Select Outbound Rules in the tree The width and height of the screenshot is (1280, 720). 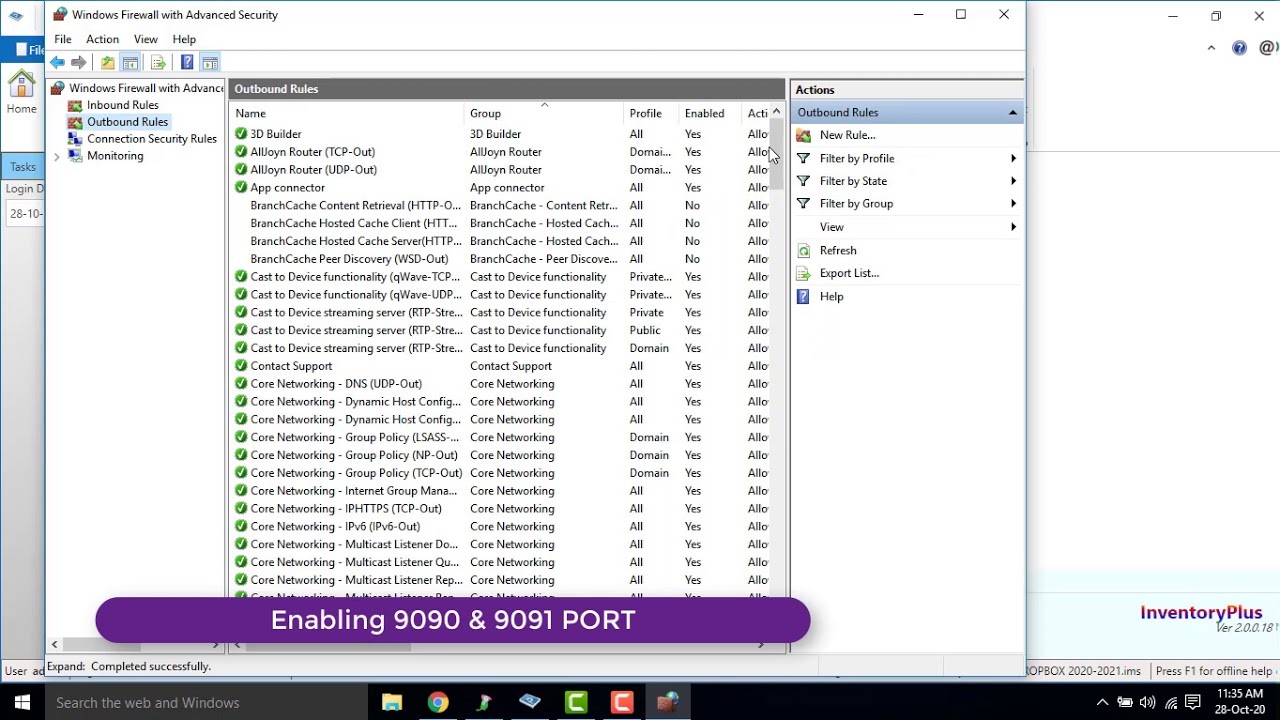(x=127, y=122)
